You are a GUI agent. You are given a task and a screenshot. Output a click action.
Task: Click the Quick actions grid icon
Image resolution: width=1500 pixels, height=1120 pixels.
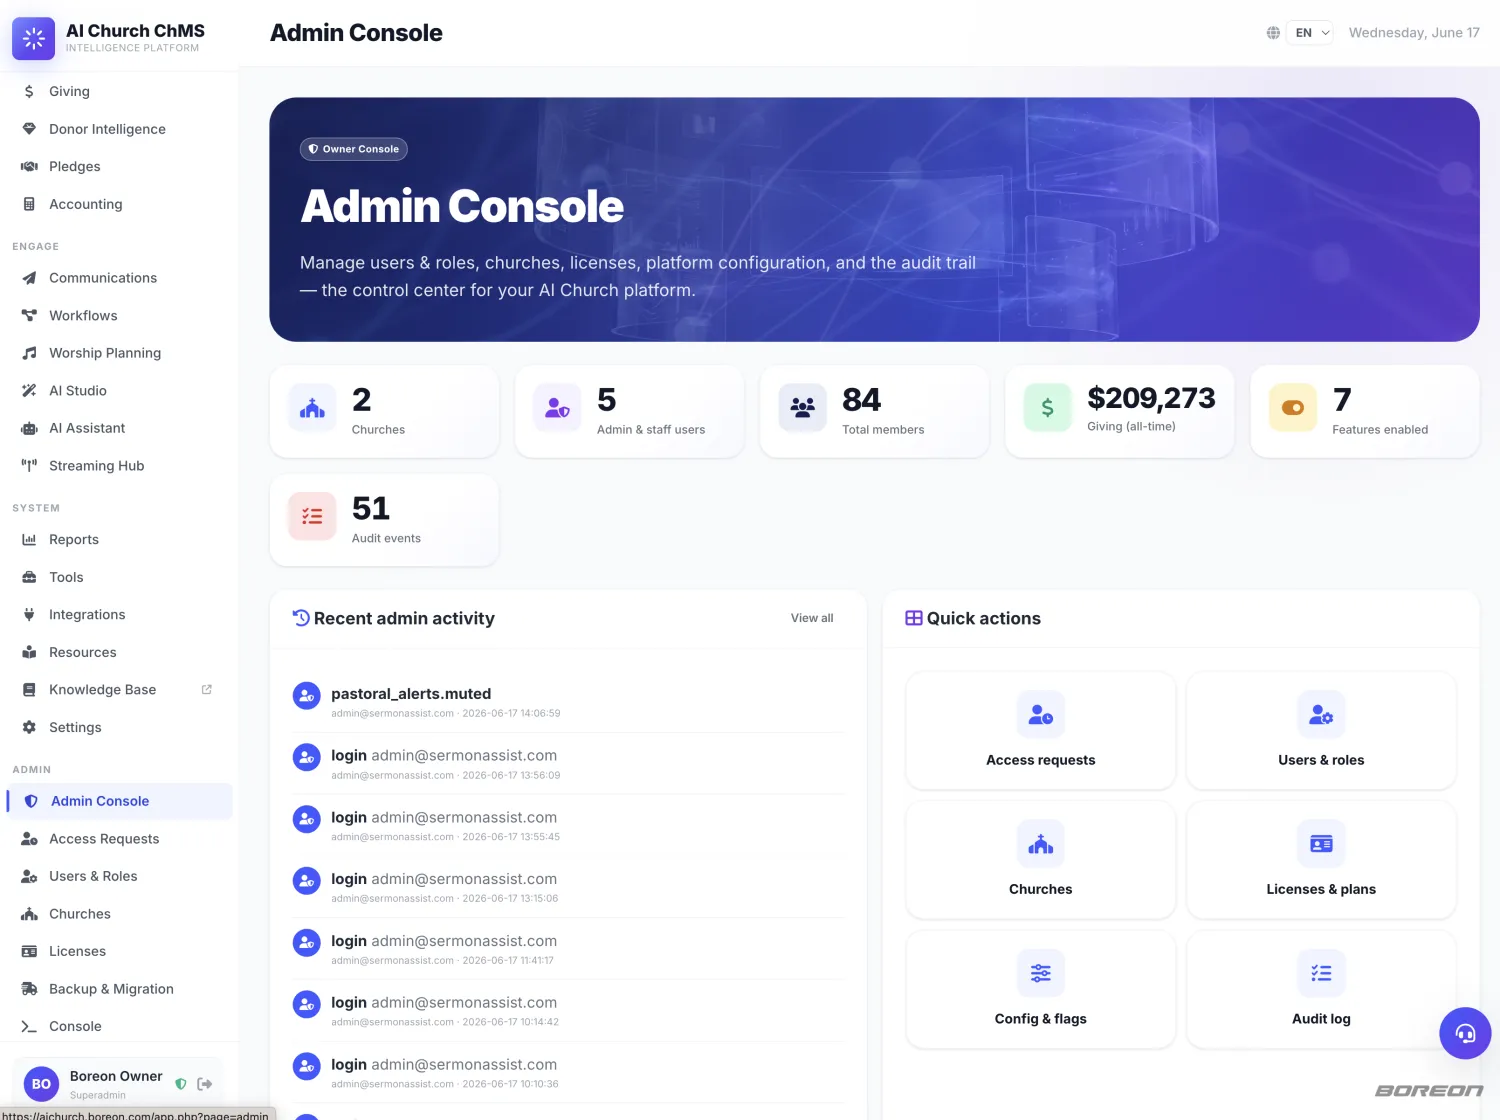[x=914, y=618]
